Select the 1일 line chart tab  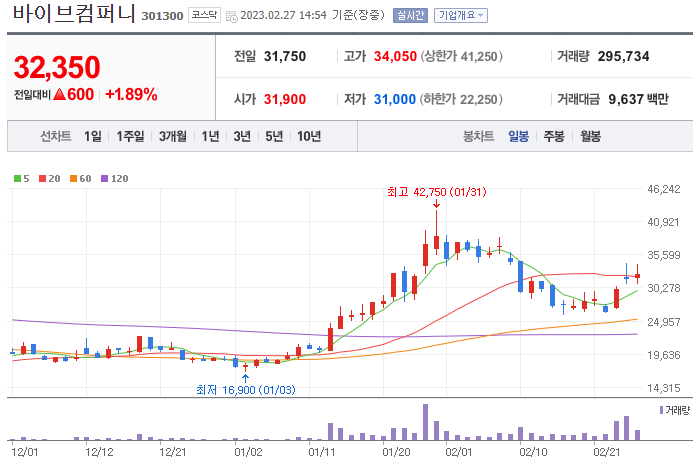point(93,136)
